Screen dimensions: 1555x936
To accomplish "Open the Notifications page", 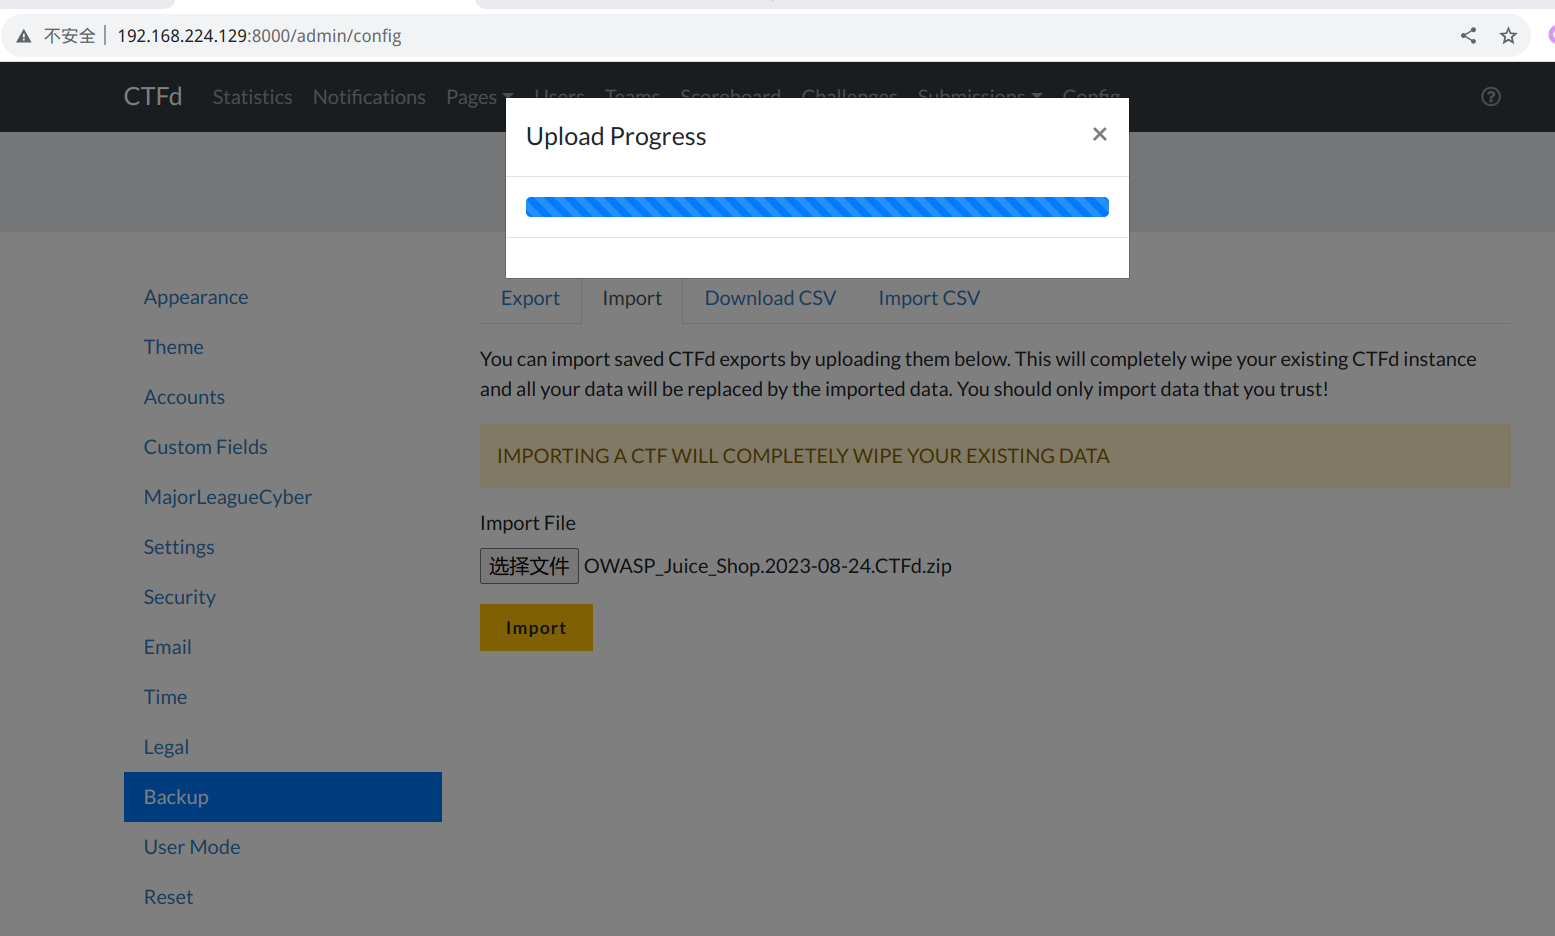I will click(x=369, y=96).
